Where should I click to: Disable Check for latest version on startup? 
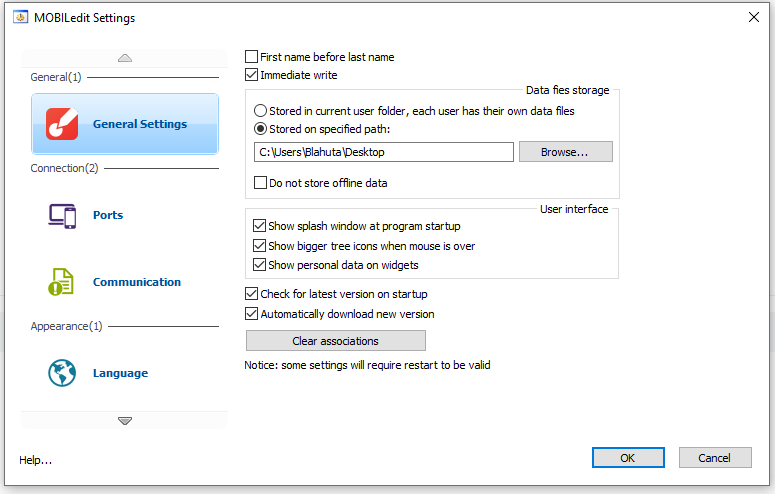pyautogui.click(x=251, y=294)
